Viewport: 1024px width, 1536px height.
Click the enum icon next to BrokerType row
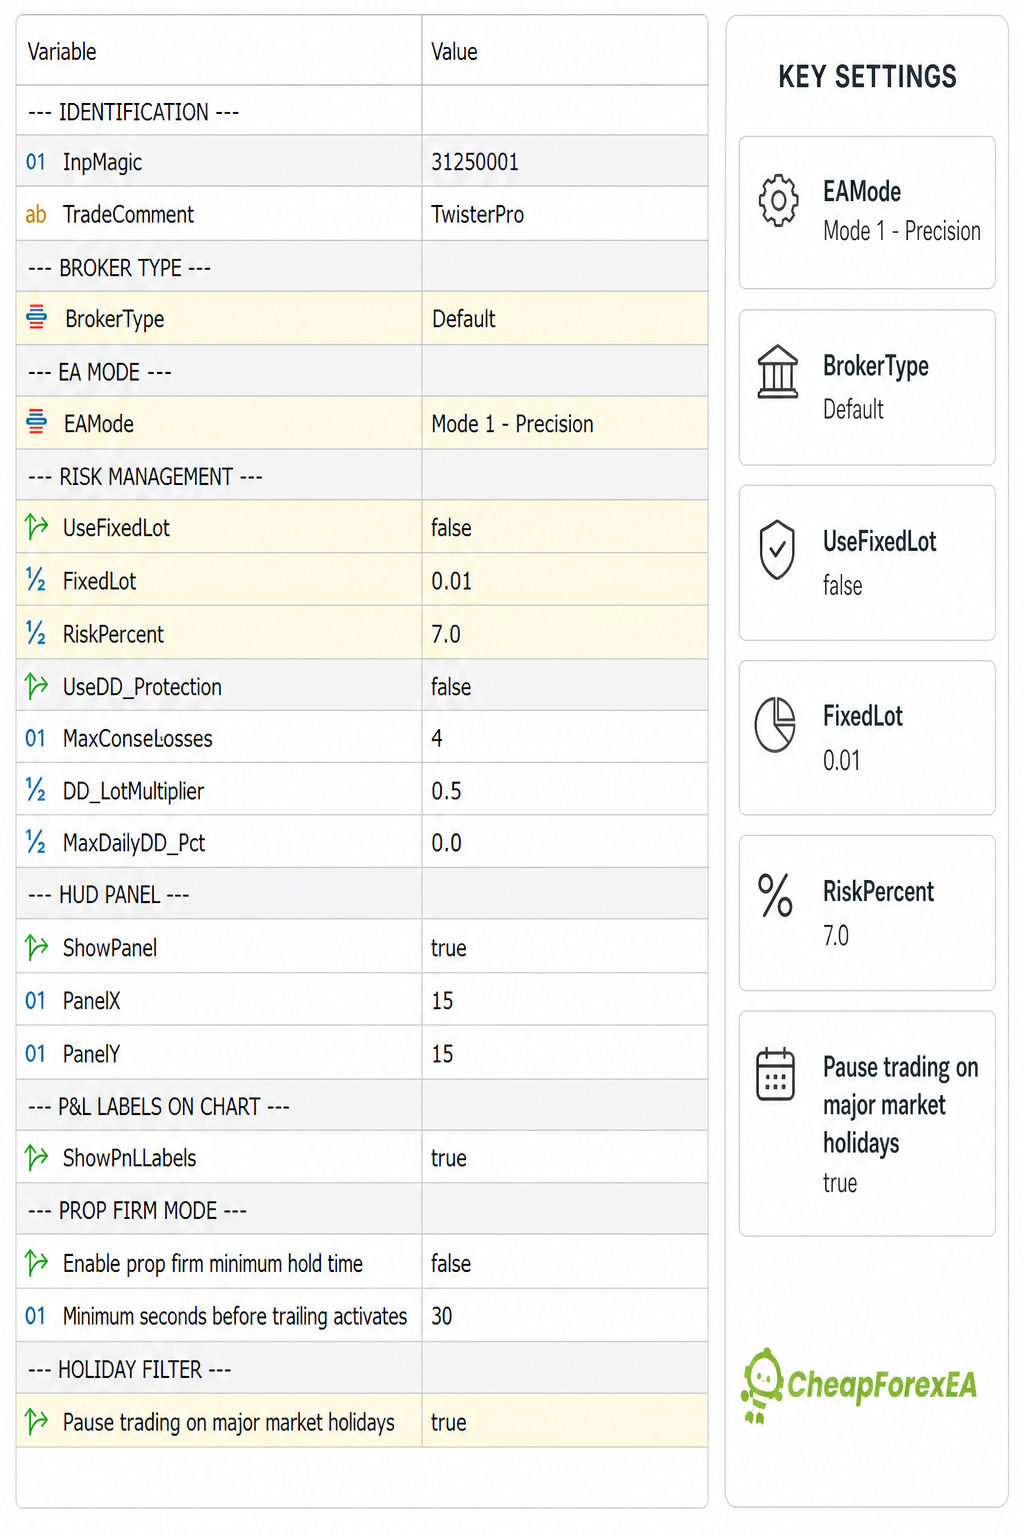point(37,318)
